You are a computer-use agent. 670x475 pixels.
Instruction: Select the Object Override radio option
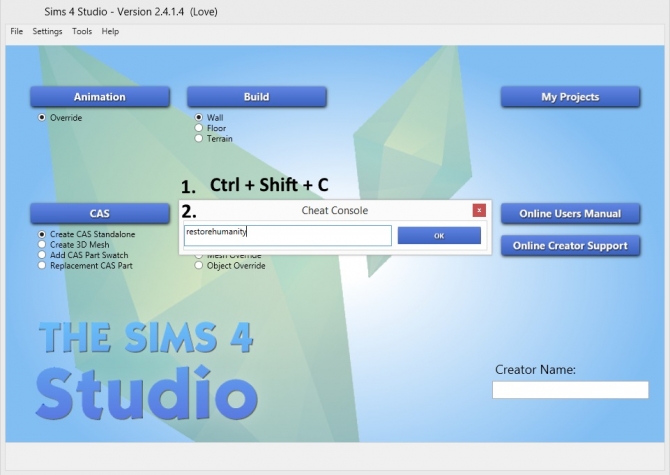click(200, 266)
